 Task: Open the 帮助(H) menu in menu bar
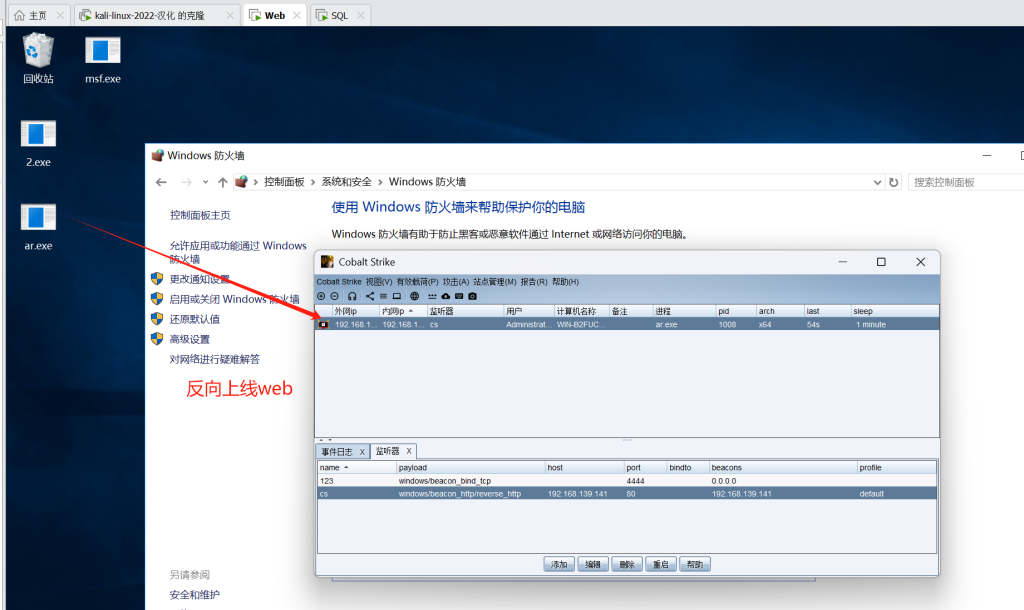coord(566,282)
